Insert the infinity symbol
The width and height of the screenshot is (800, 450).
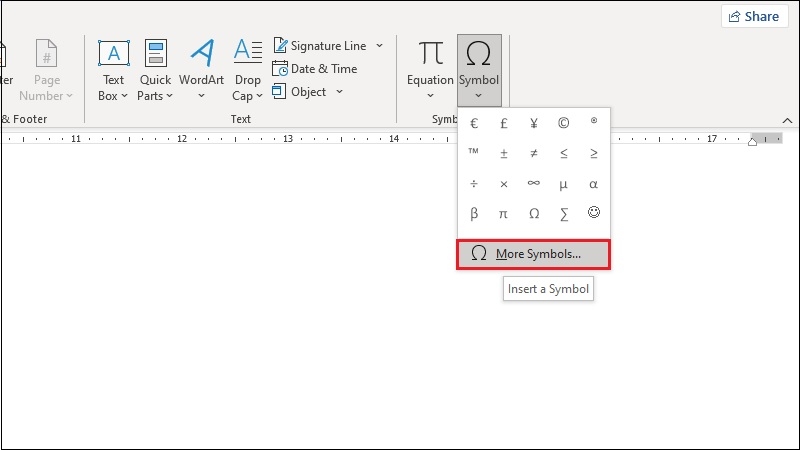(x=534, y=183)
